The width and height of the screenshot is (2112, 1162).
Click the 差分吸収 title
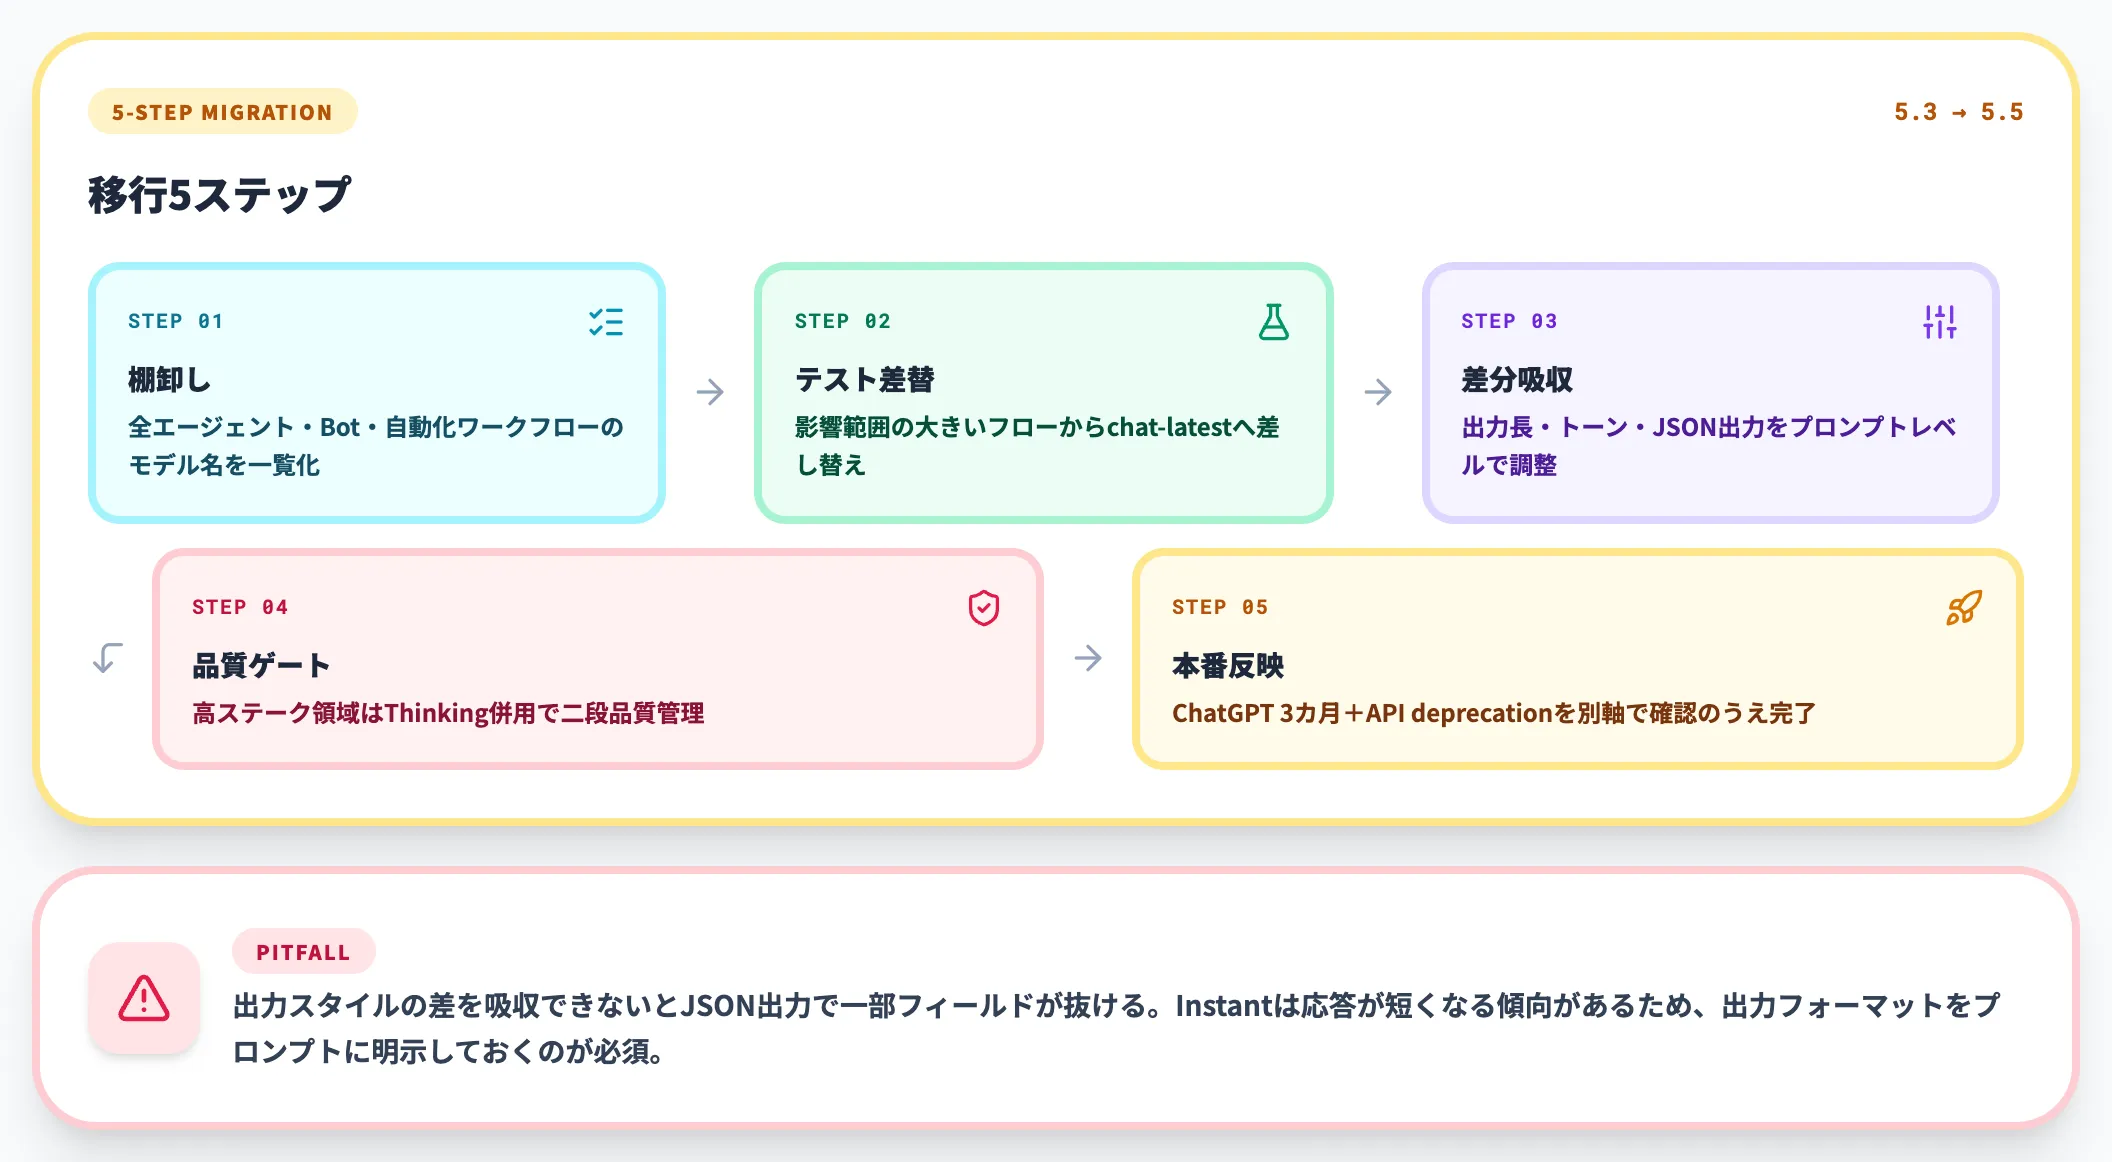pyautogui.click(x=1517, y=380)
